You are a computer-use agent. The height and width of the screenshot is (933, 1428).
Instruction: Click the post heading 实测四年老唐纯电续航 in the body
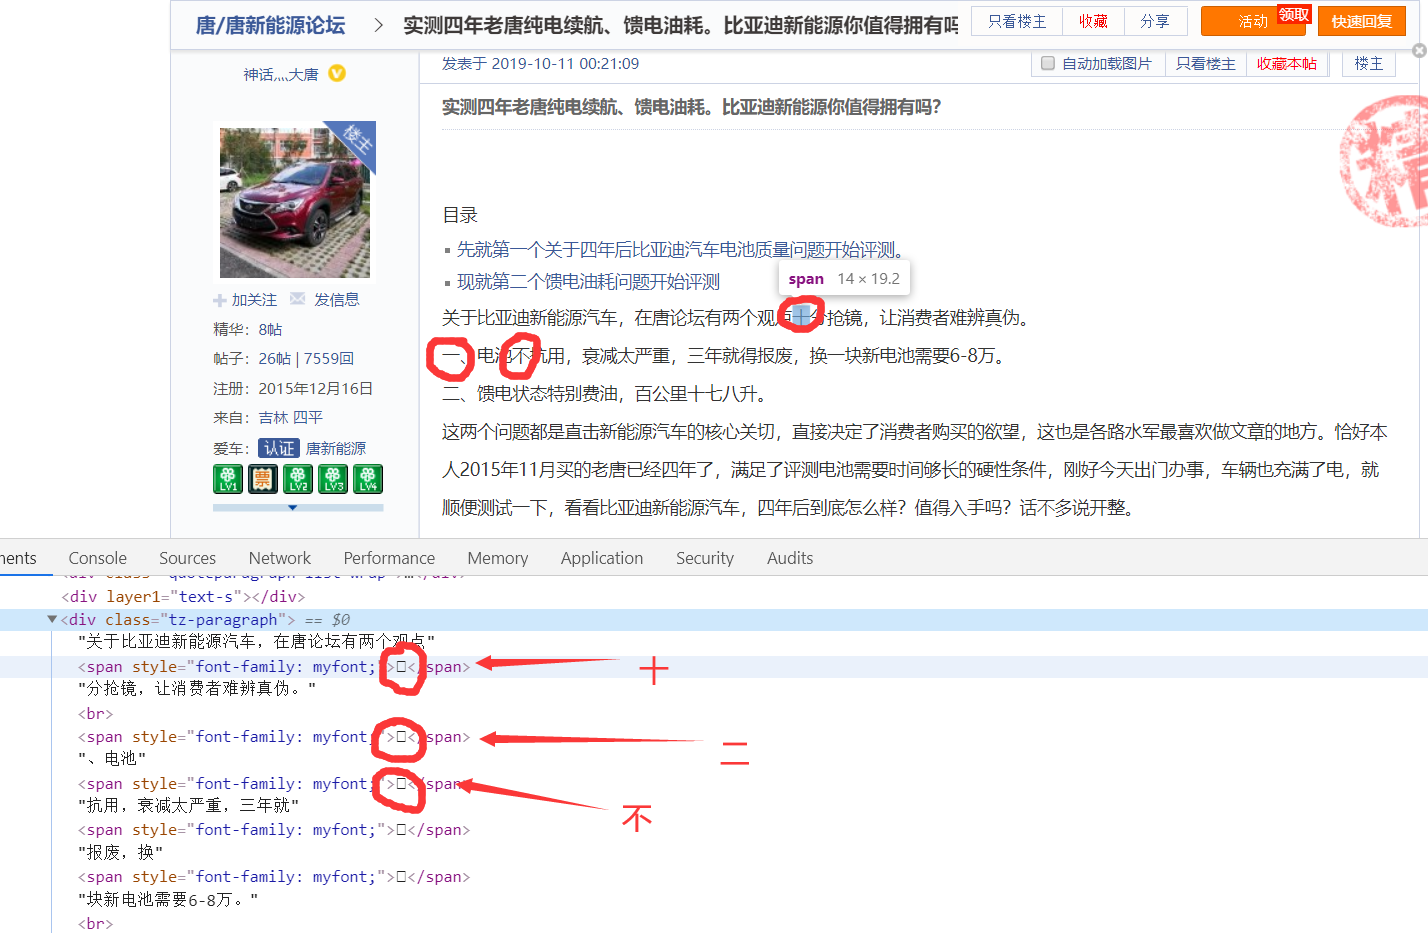point(691,107)
